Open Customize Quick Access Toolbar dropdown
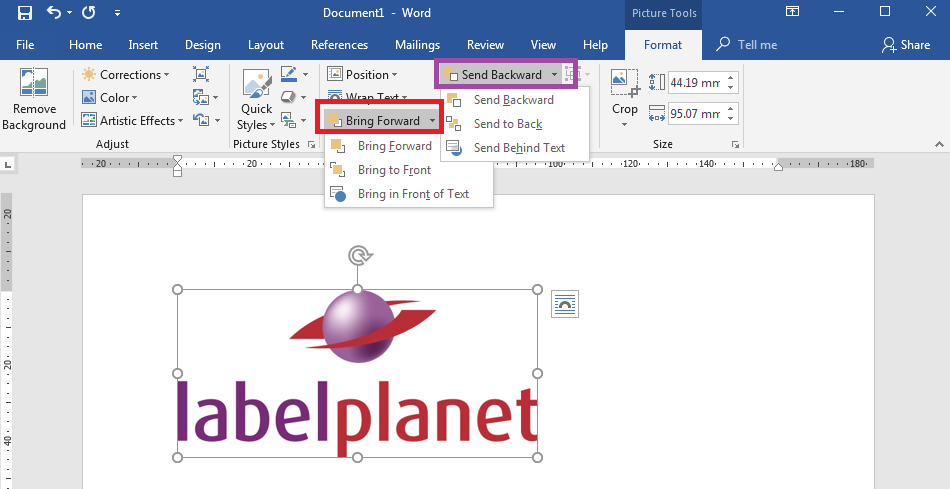This screenshot has height=489, width=950. (117, 13)
